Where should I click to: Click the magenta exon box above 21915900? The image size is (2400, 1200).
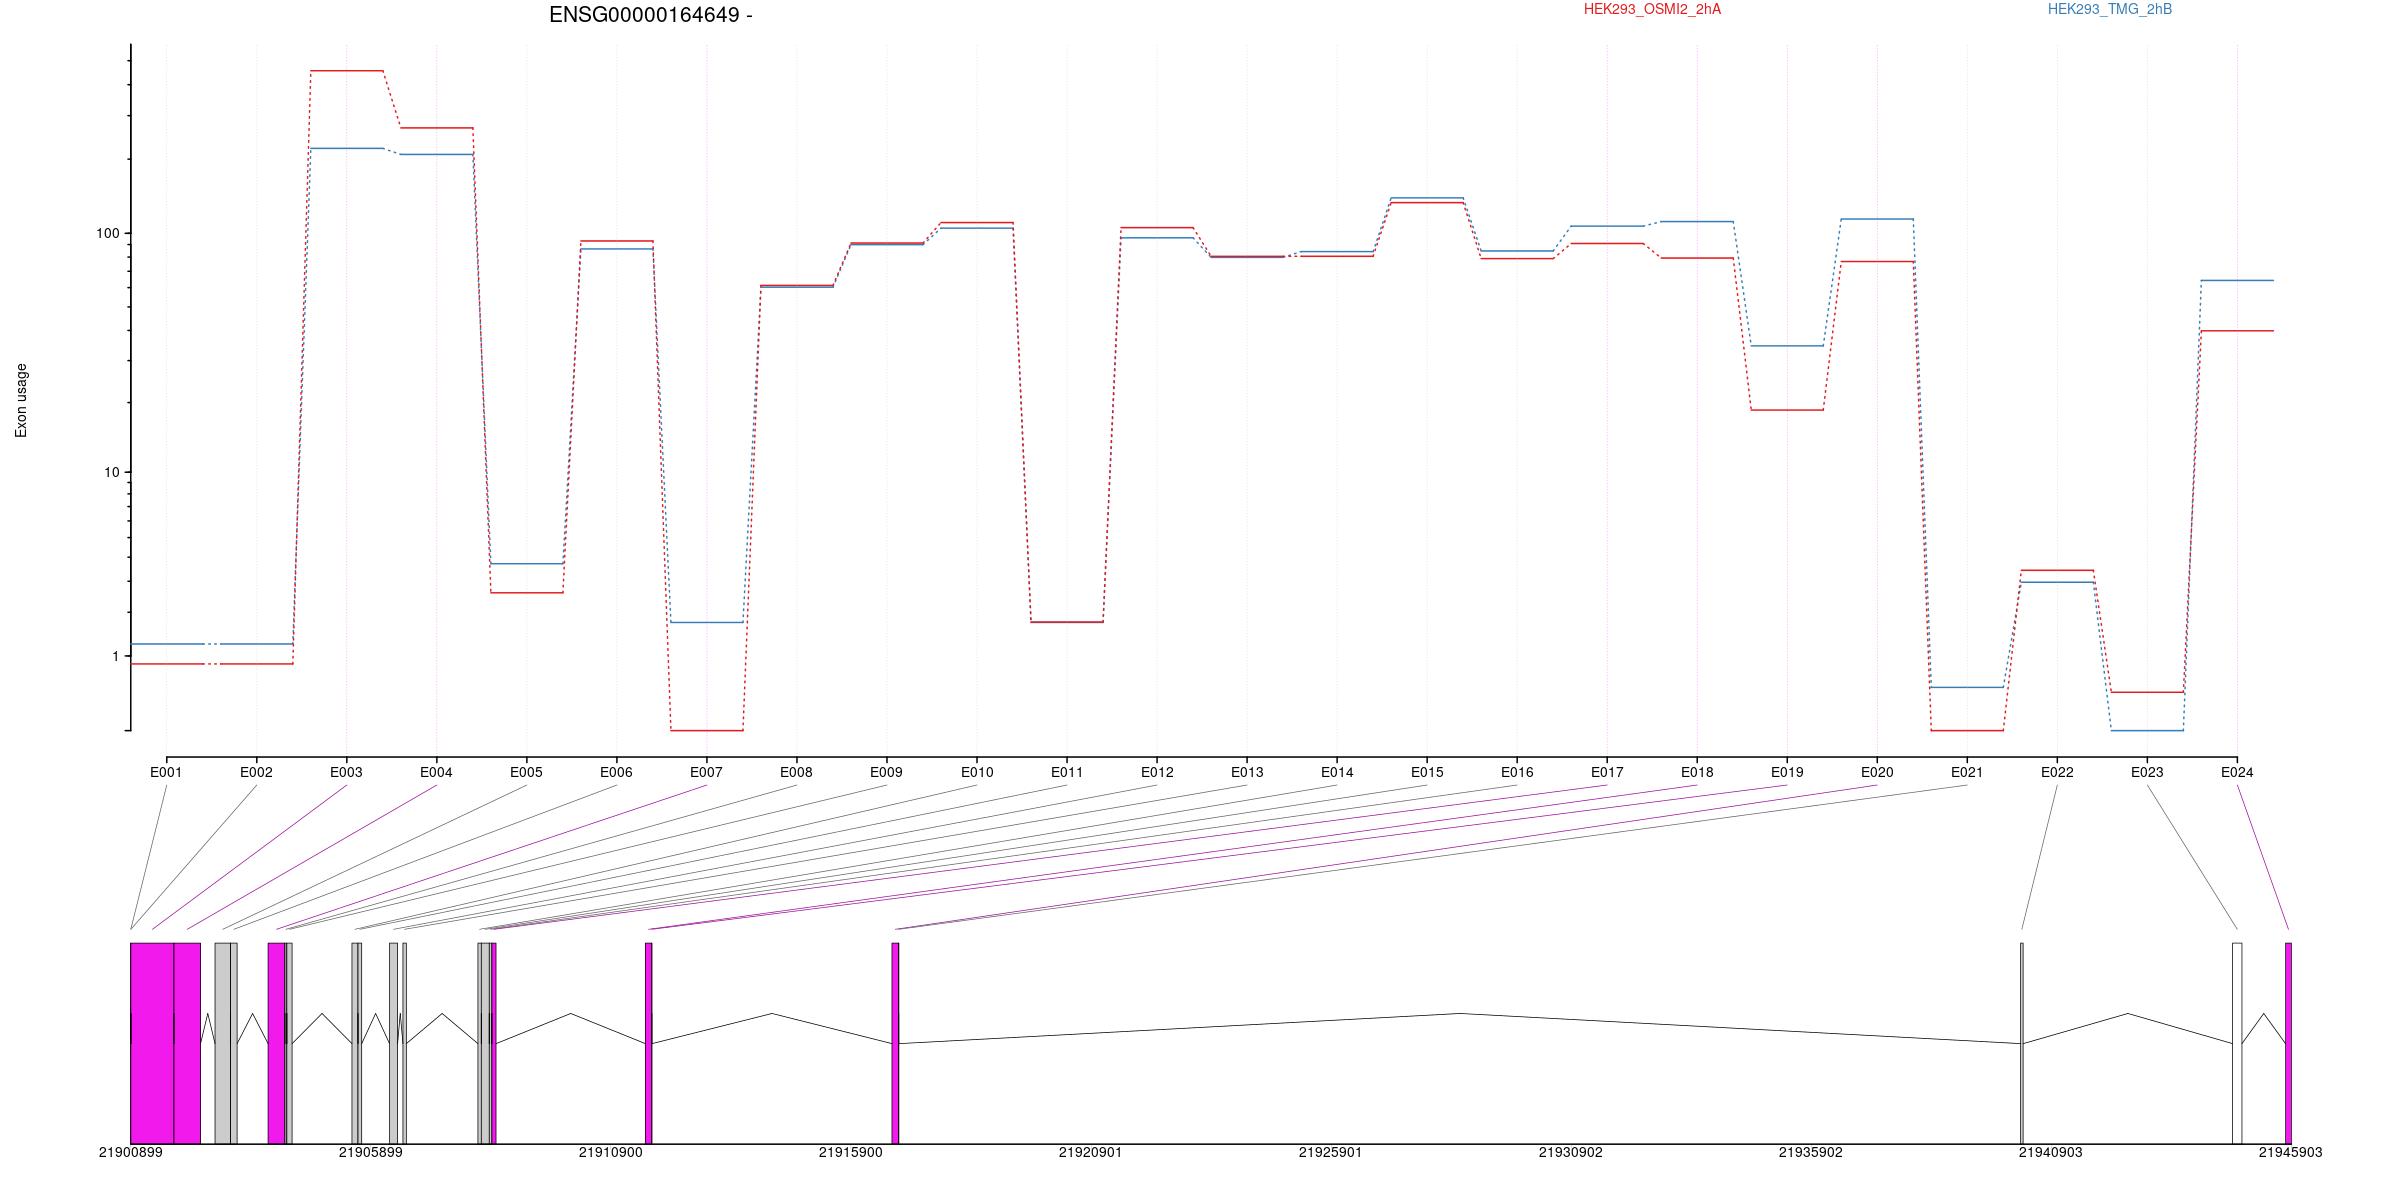[895, 1043]
